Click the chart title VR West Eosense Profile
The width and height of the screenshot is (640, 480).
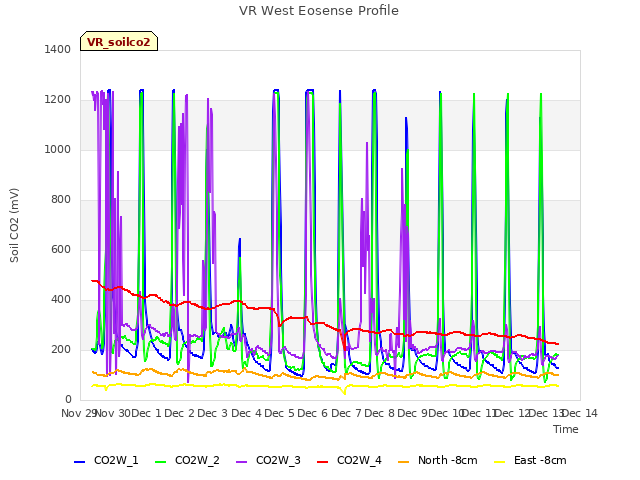click(318, 10)
